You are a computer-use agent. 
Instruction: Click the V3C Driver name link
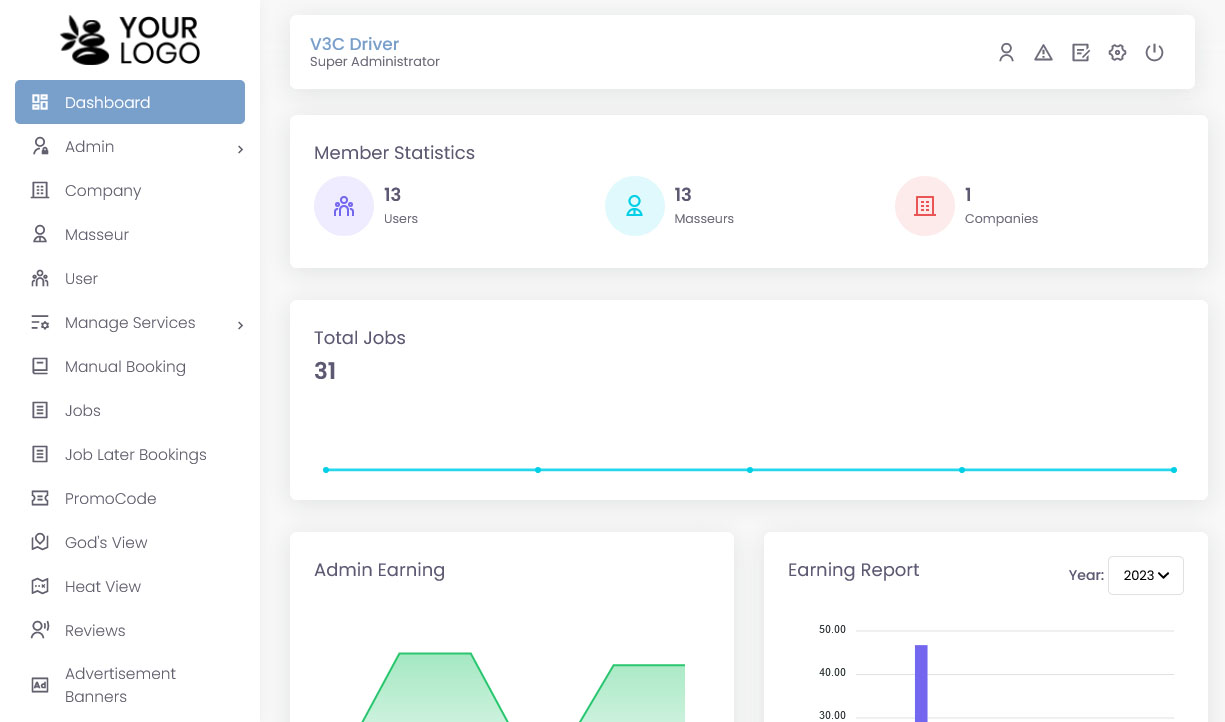(354, 44)
